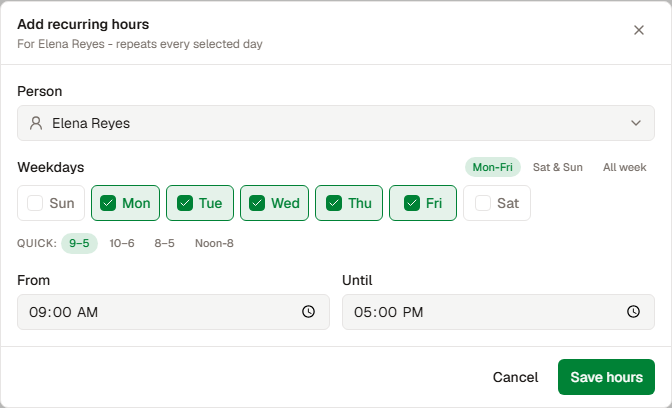Viewport: 672px width, 408px height.
Task: Choose the All week preset
Action: coord(624,167)
